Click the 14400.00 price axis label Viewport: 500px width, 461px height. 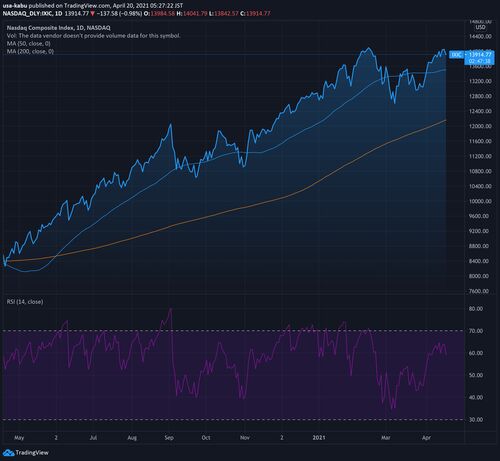pyautogui.click(x=480, y=36)
